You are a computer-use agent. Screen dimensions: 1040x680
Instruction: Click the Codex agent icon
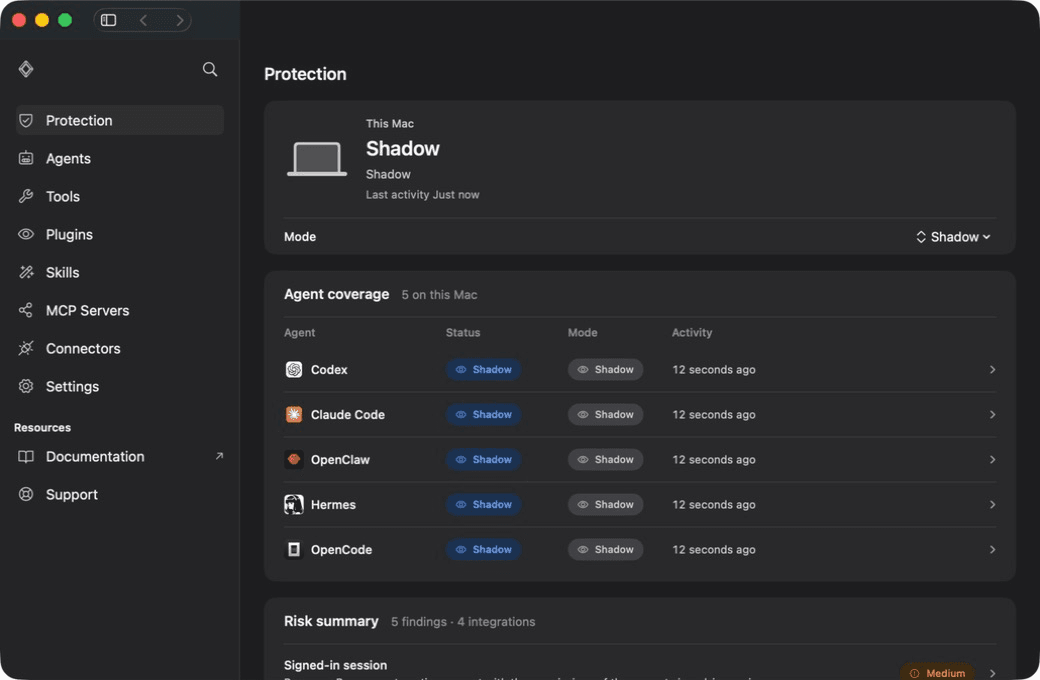click(294, 370)
